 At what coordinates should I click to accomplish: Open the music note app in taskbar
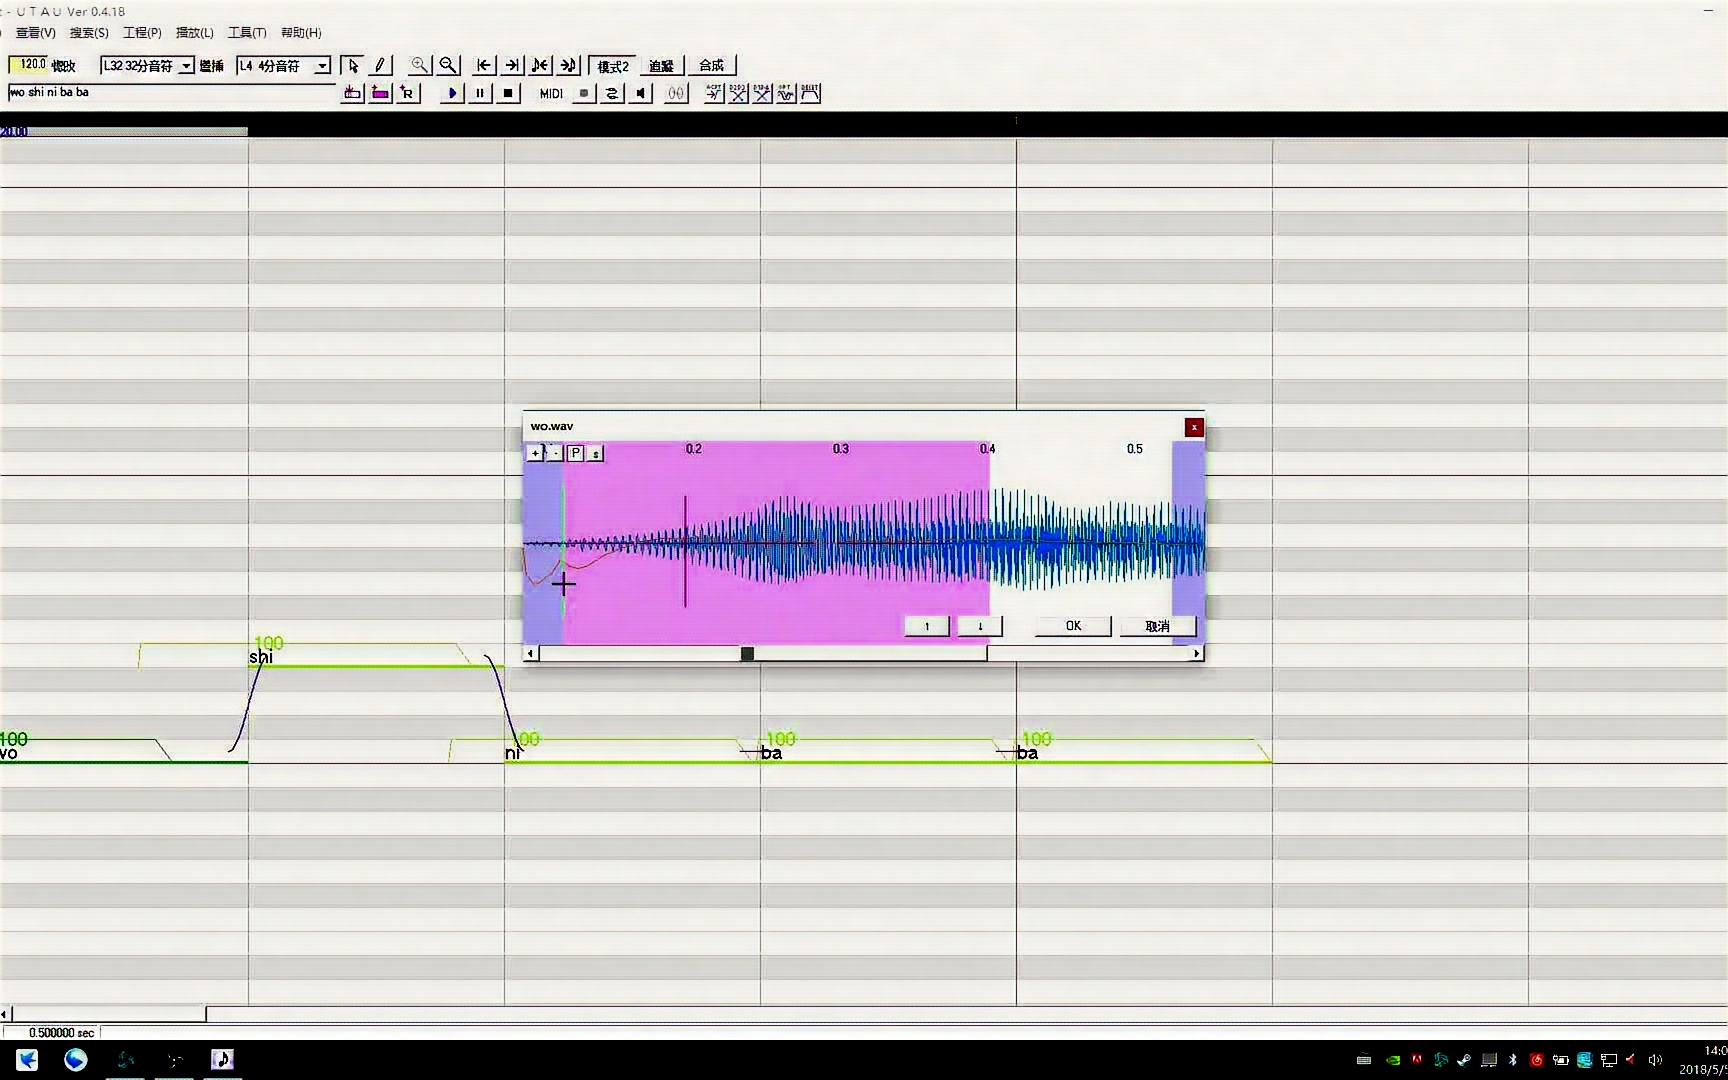[222, 1059]
